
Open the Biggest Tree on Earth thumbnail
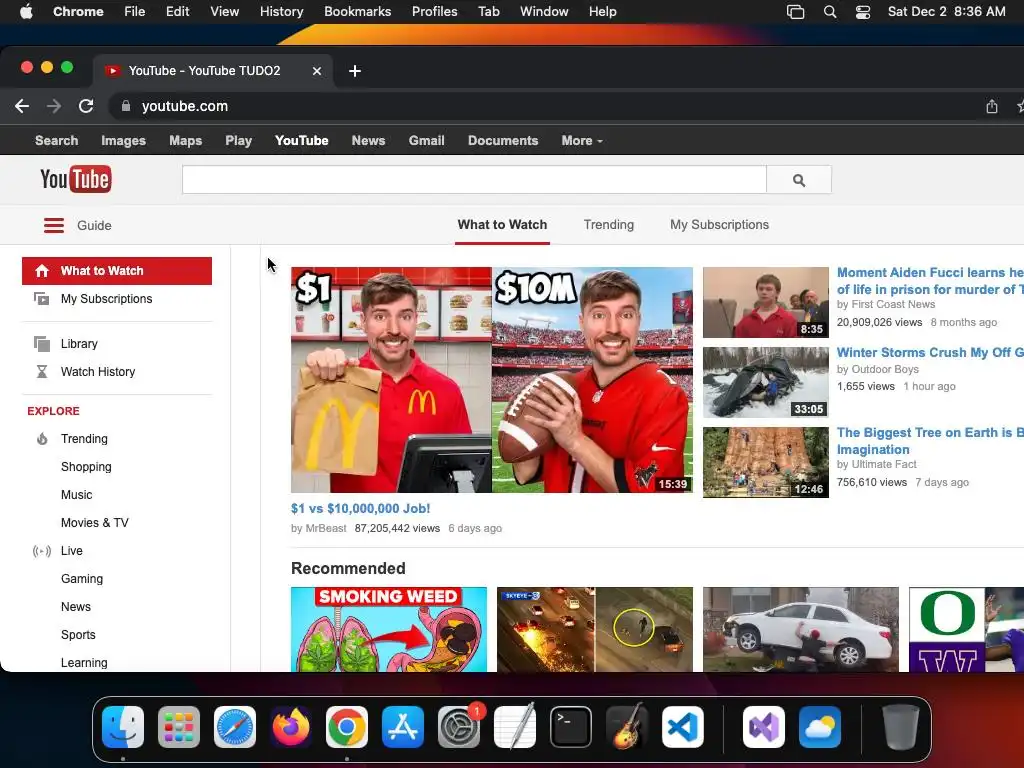pyautogui.click(x=765, y=462)
